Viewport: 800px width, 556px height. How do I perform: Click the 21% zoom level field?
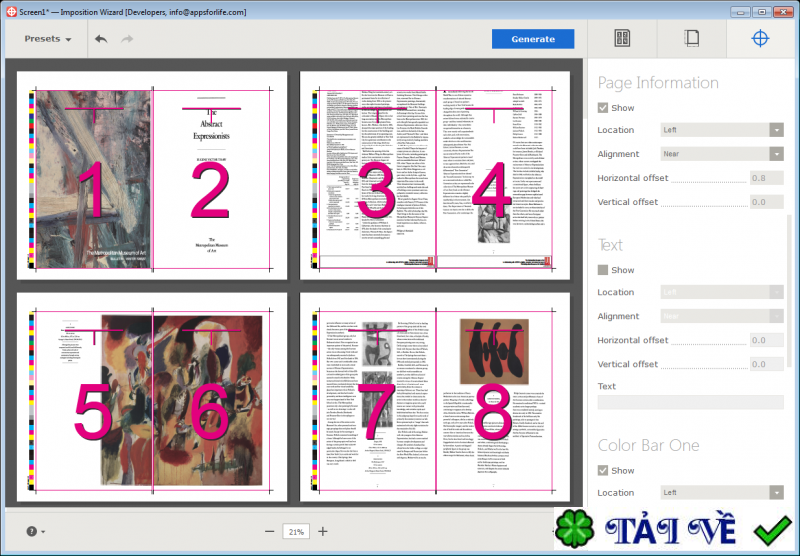(x=296, y=532)
